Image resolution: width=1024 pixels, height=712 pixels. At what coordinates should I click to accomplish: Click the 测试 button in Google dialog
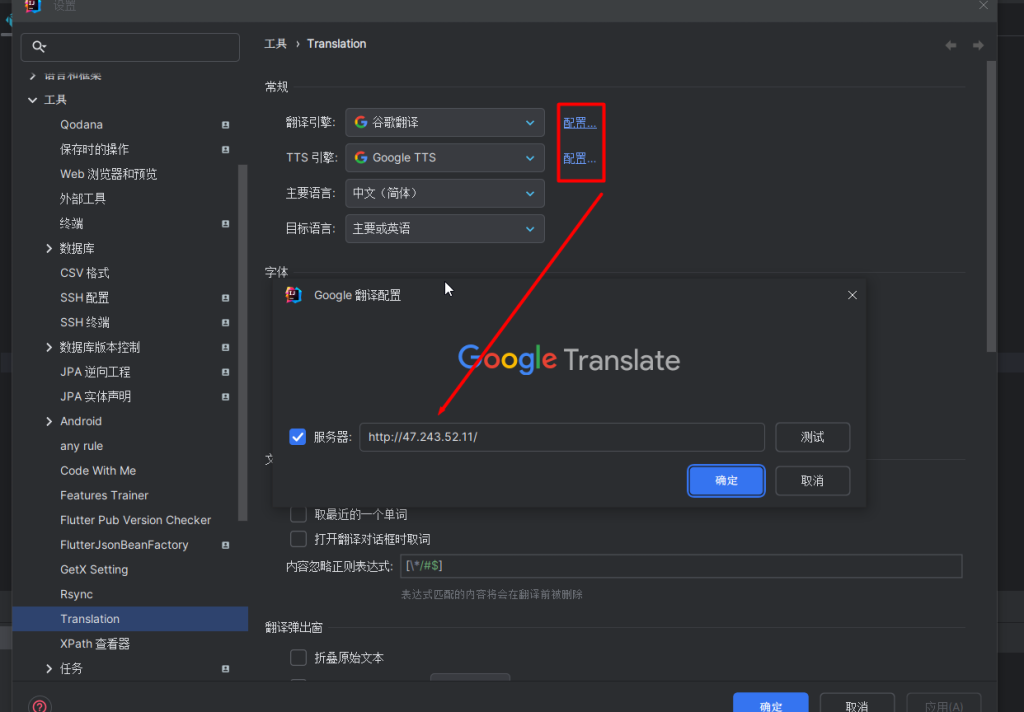coord(812,436)
